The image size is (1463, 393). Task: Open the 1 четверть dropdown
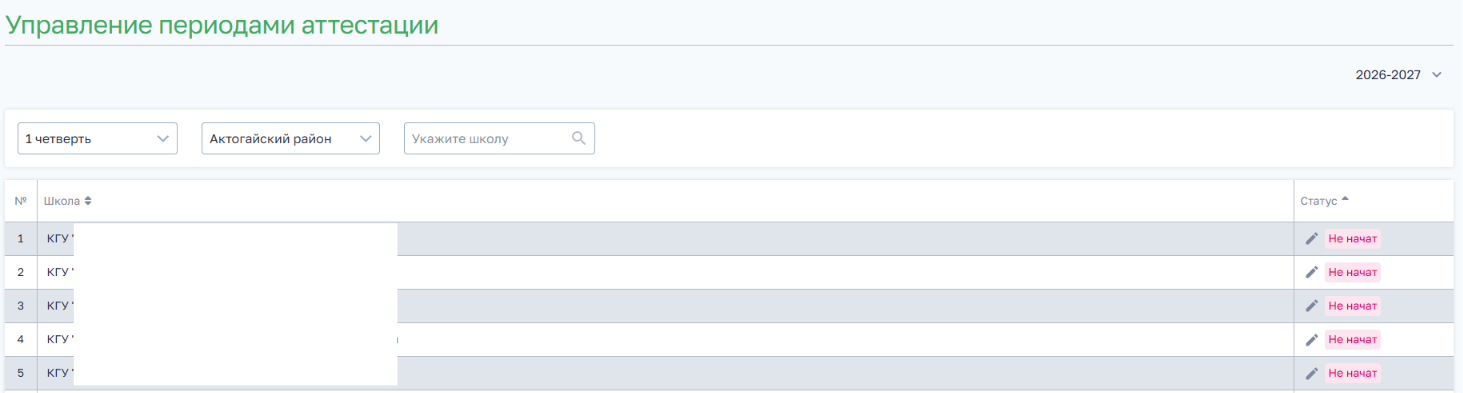pyautogui.click(x=98, y=139)
